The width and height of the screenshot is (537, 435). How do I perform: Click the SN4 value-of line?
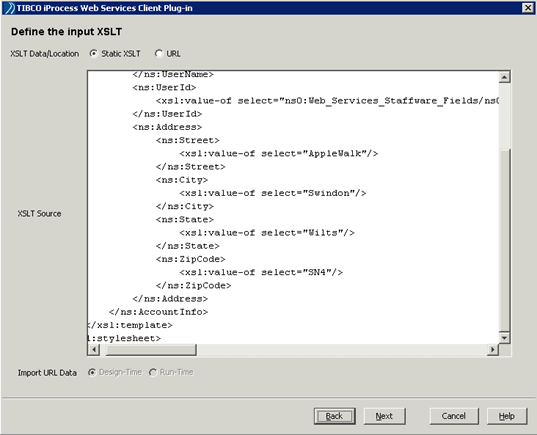(261, 272)
